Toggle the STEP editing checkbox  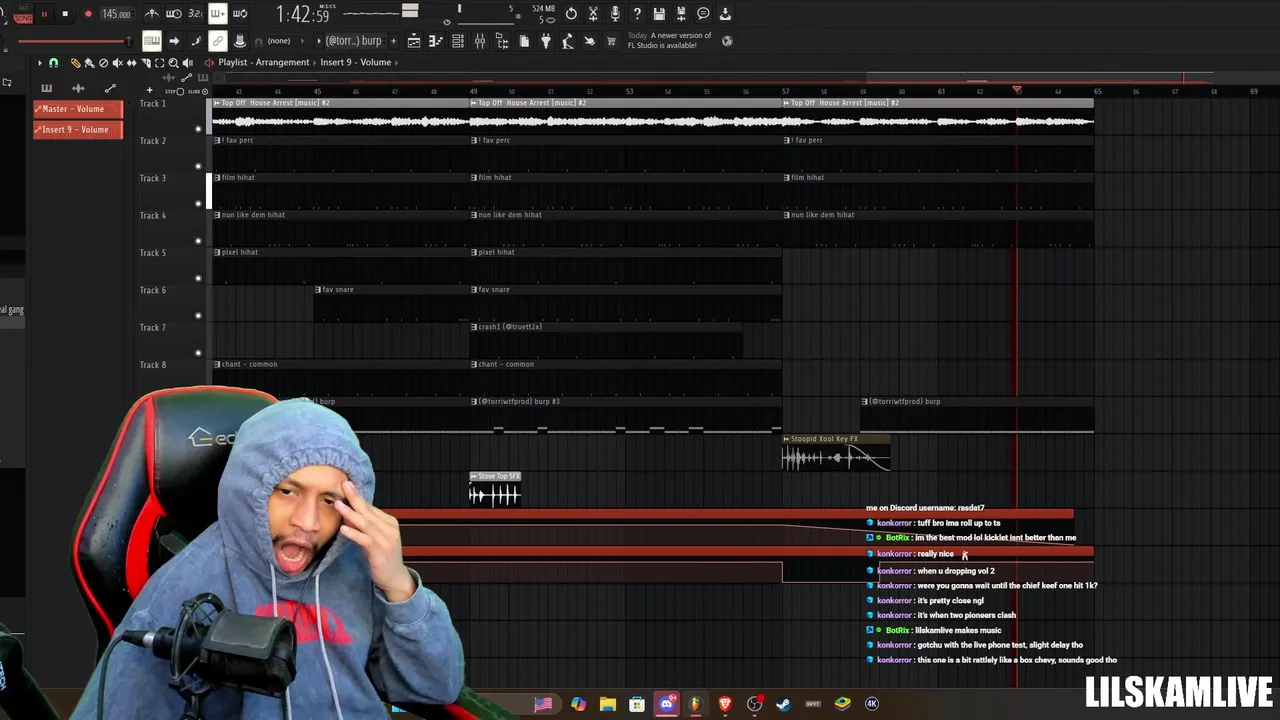click(181, 92)
